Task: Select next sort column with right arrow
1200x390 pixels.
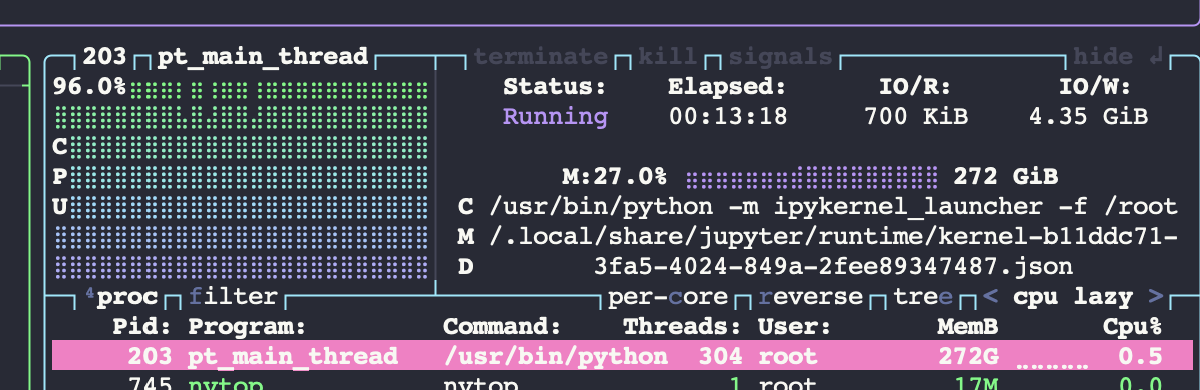Action: click(1156, 297)
